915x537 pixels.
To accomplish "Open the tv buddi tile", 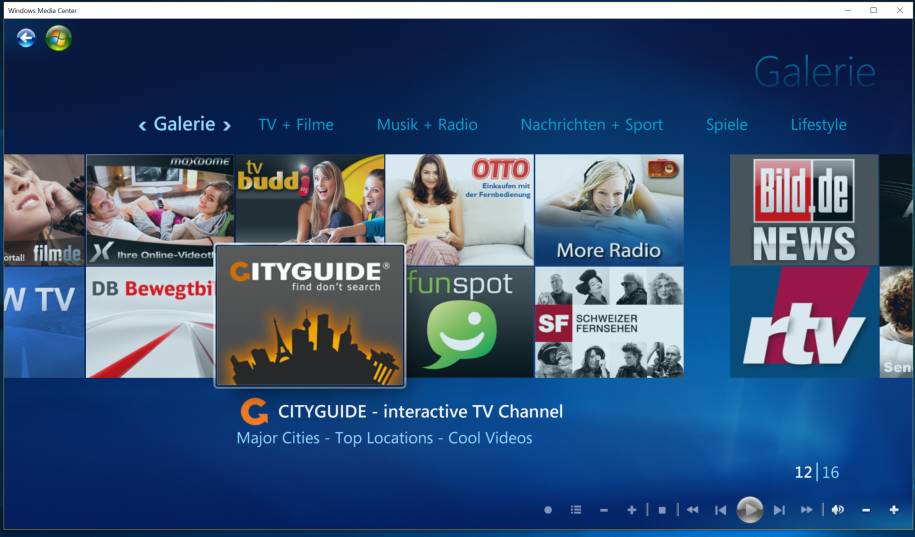I will (x=310, y=199).
